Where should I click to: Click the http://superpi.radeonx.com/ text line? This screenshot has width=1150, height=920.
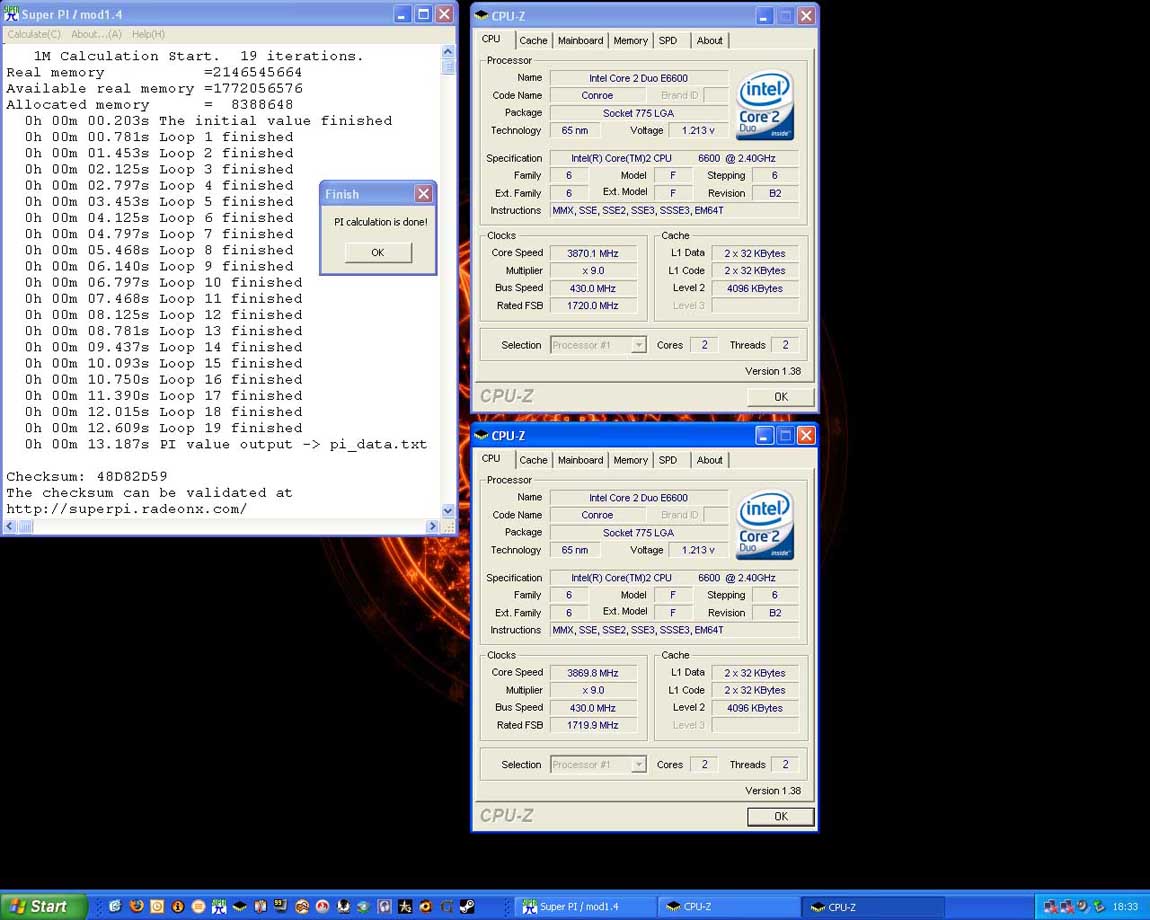pos(126,509)
